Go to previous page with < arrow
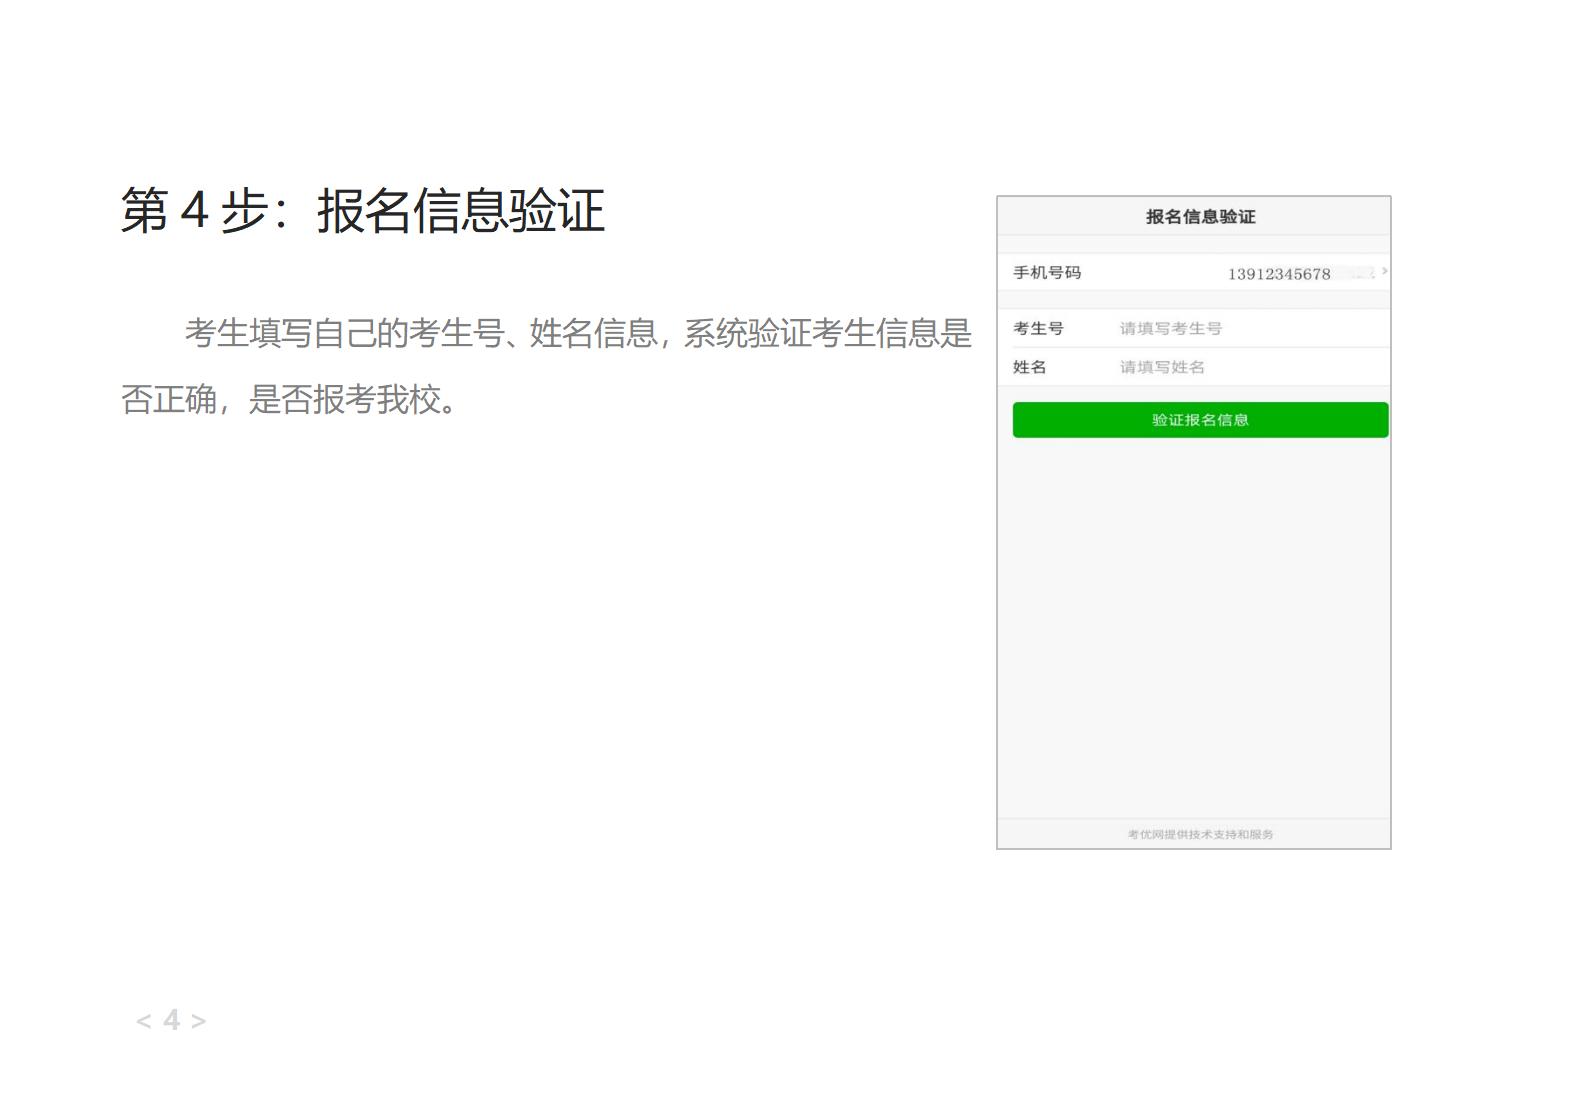Viewport: 1587px width, 1118px height. coord(144,1021)
